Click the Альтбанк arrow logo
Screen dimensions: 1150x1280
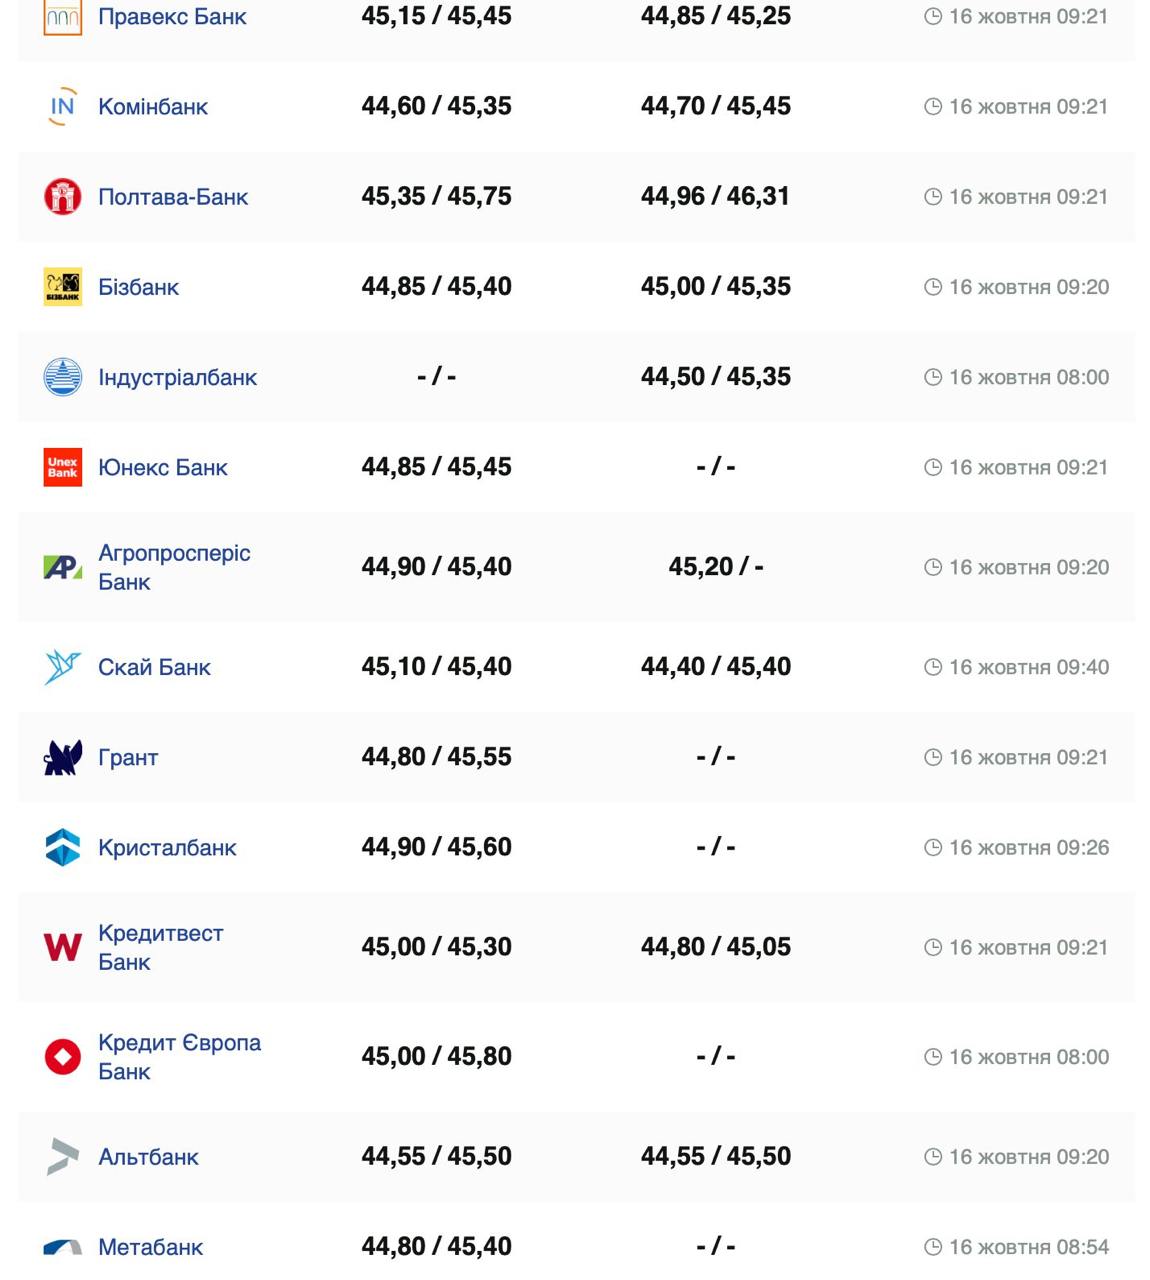click(62, 1157)
